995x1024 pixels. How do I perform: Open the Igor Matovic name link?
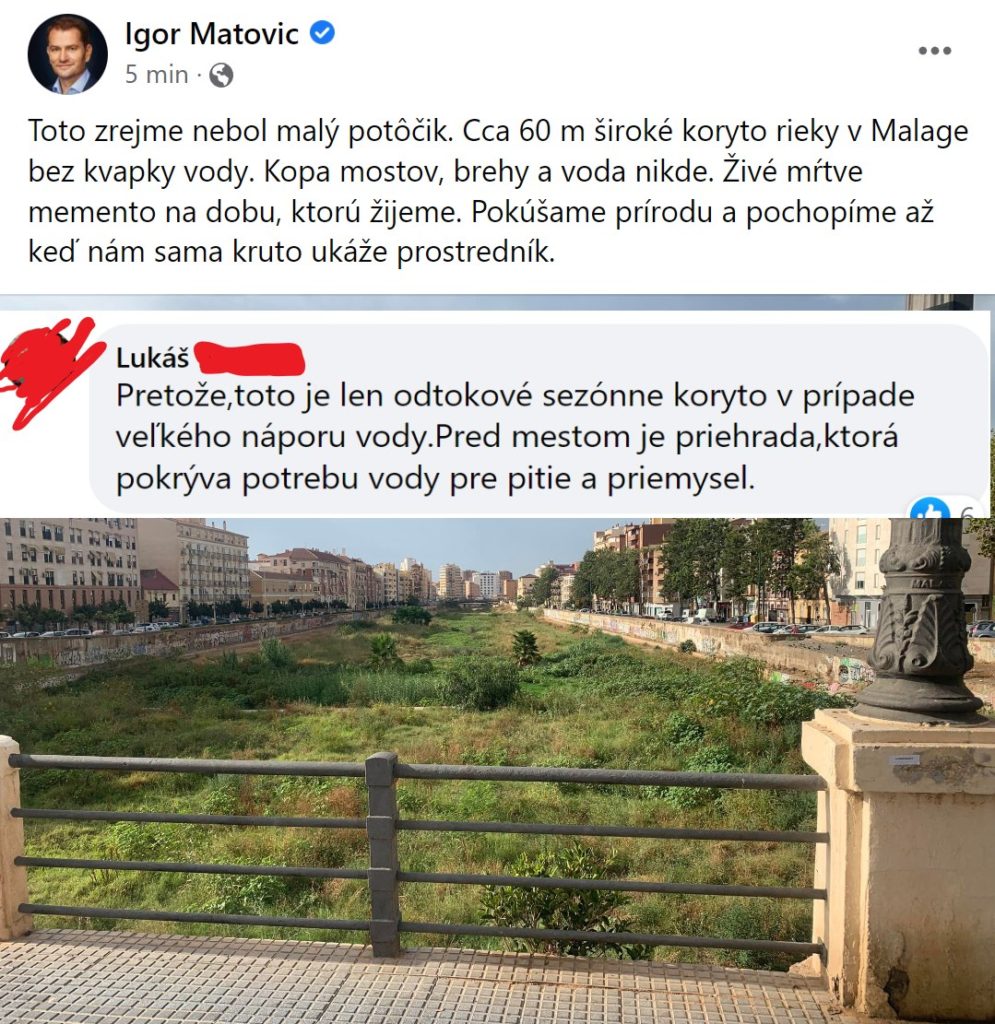212,33
